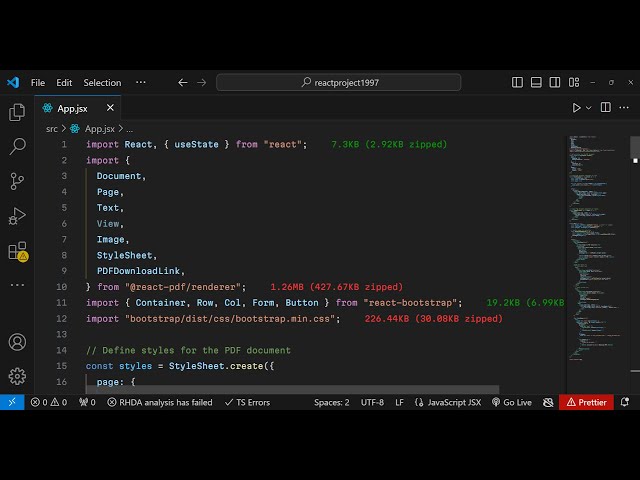Open the Manage gear settings icon

click(x=17, y=376)
